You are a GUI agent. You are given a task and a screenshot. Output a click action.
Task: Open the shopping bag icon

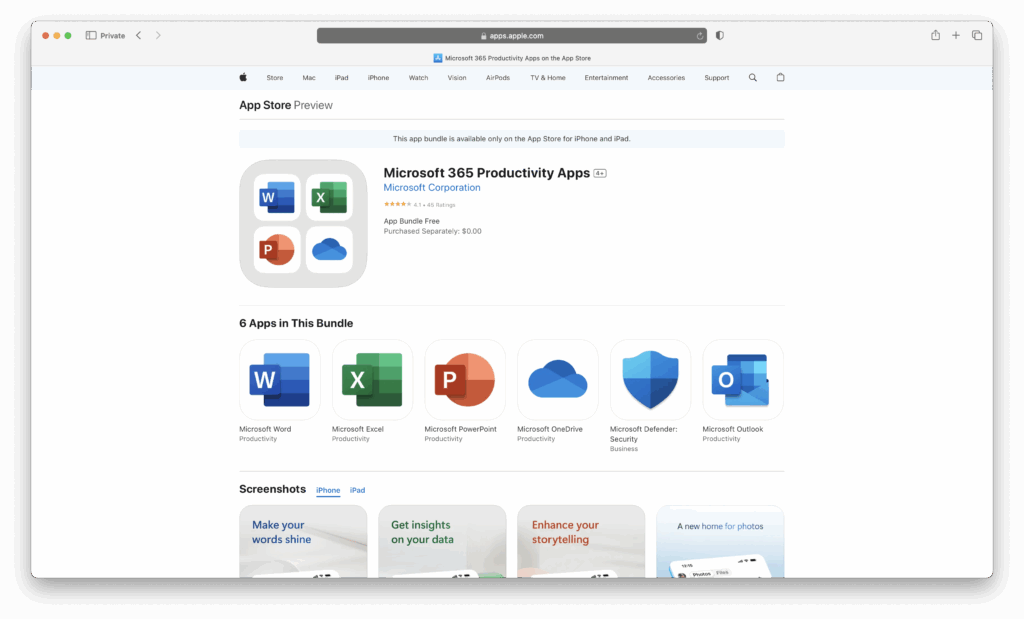780,77
